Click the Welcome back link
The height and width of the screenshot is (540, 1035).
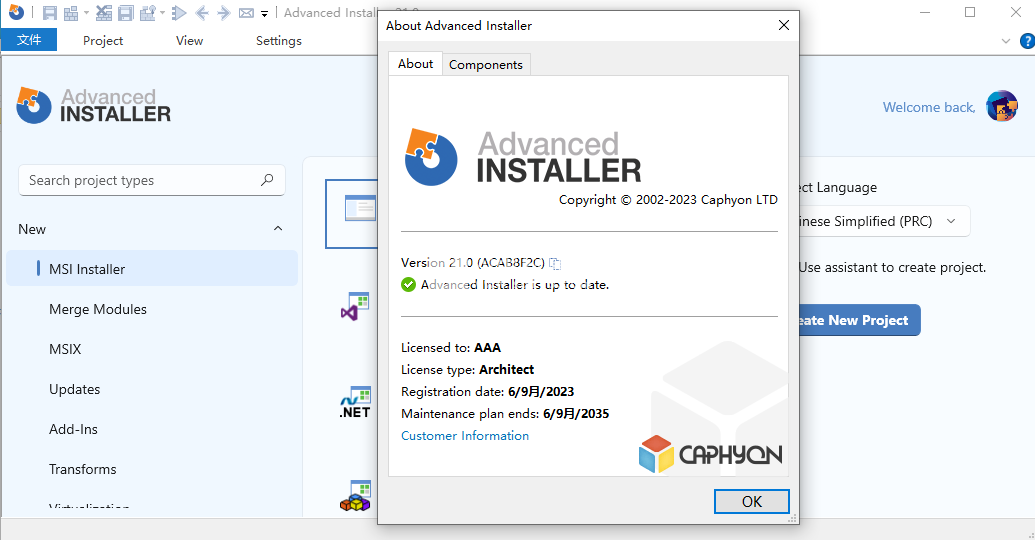point(929,107)
